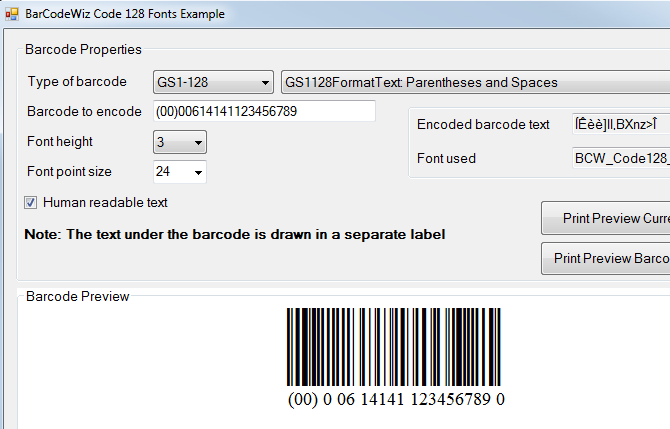Click the window title bar text
Screen dimensions: 670x429
pos(125,14)
